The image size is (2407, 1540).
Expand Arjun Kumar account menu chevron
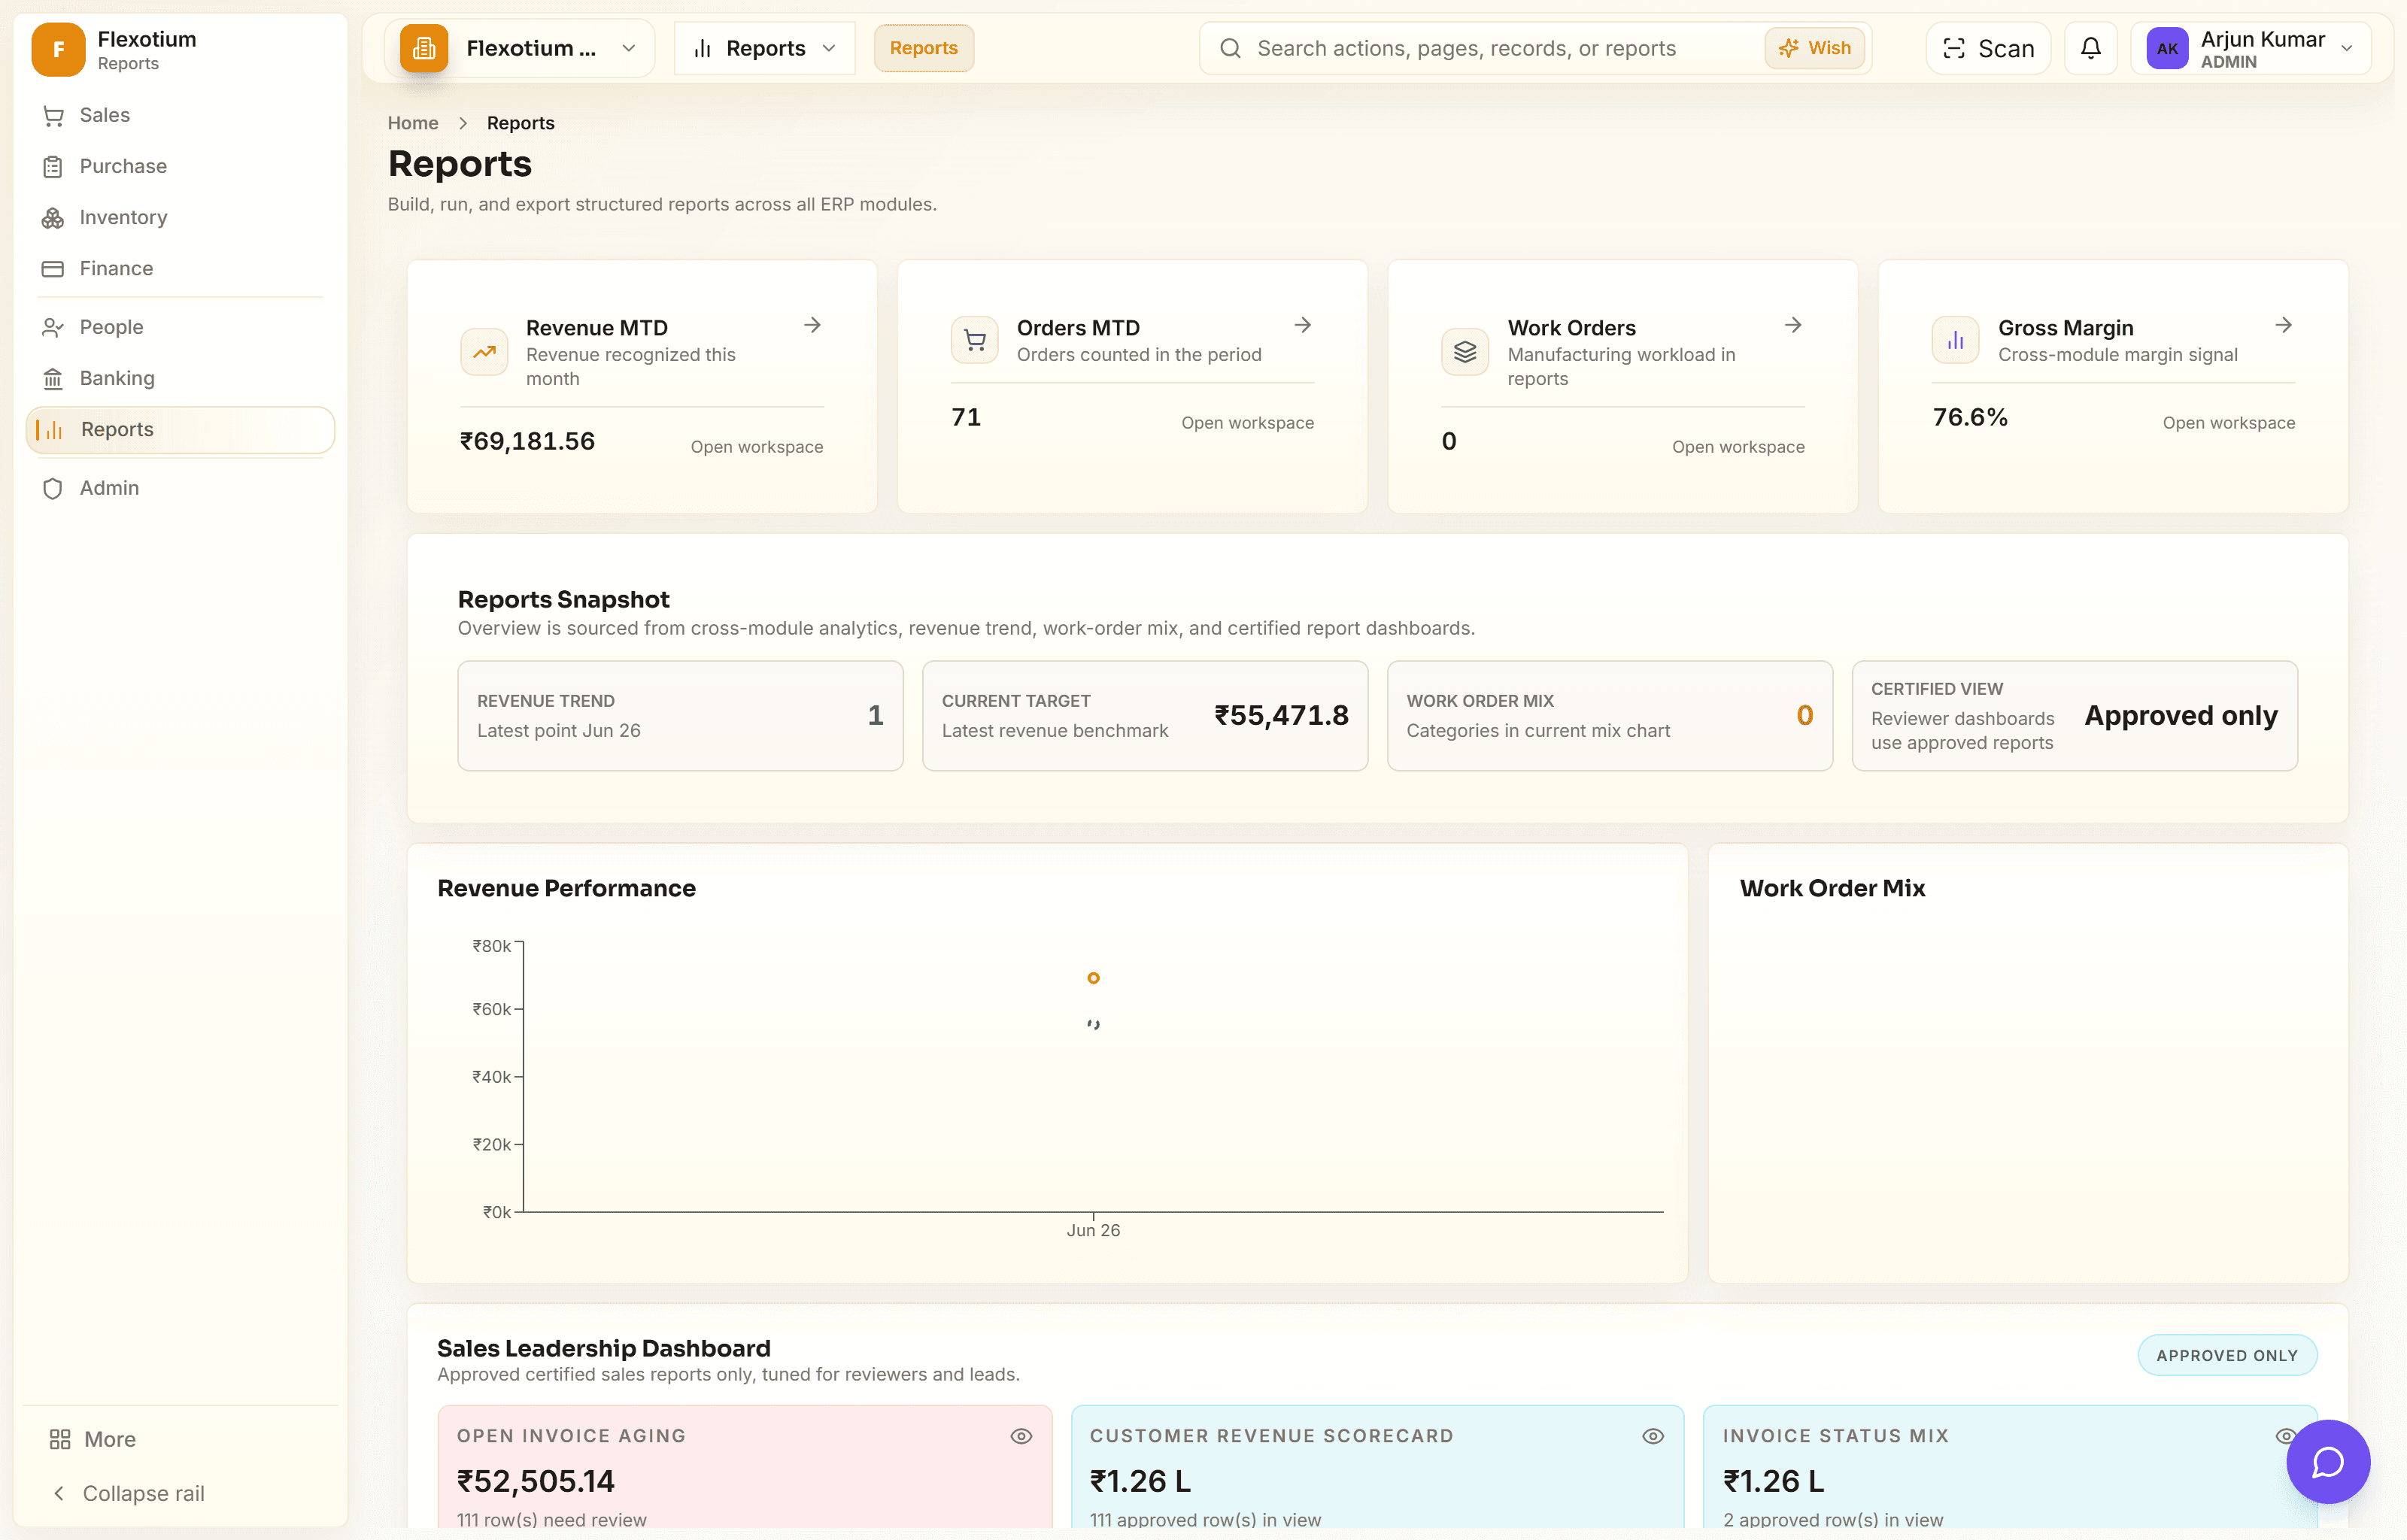pyautogui.click(x=2346, y=49)
